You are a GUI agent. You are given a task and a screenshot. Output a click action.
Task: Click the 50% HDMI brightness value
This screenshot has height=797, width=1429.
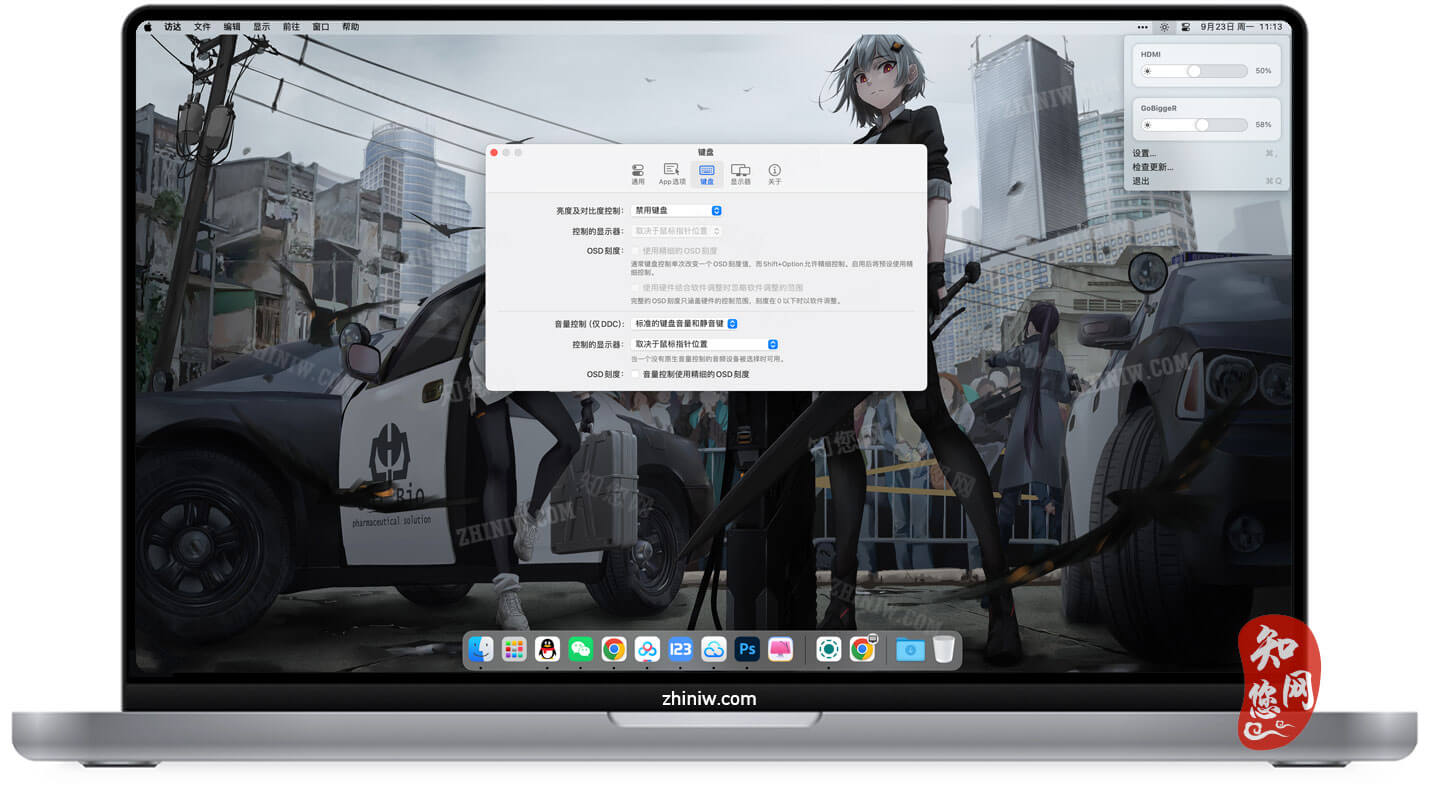[x=1263, y=71]
